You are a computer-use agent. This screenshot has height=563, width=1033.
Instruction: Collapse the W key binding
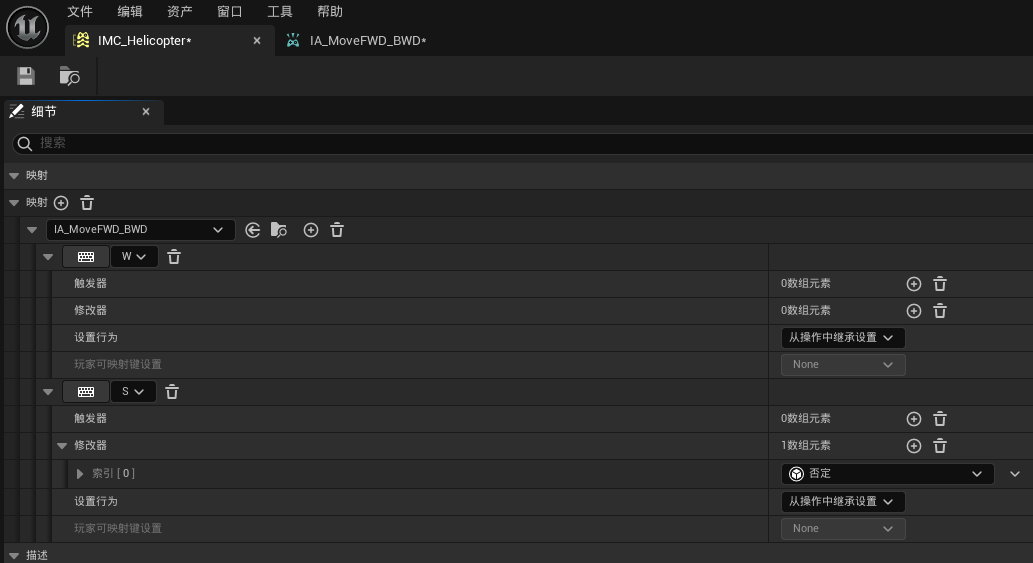point(48,257)
